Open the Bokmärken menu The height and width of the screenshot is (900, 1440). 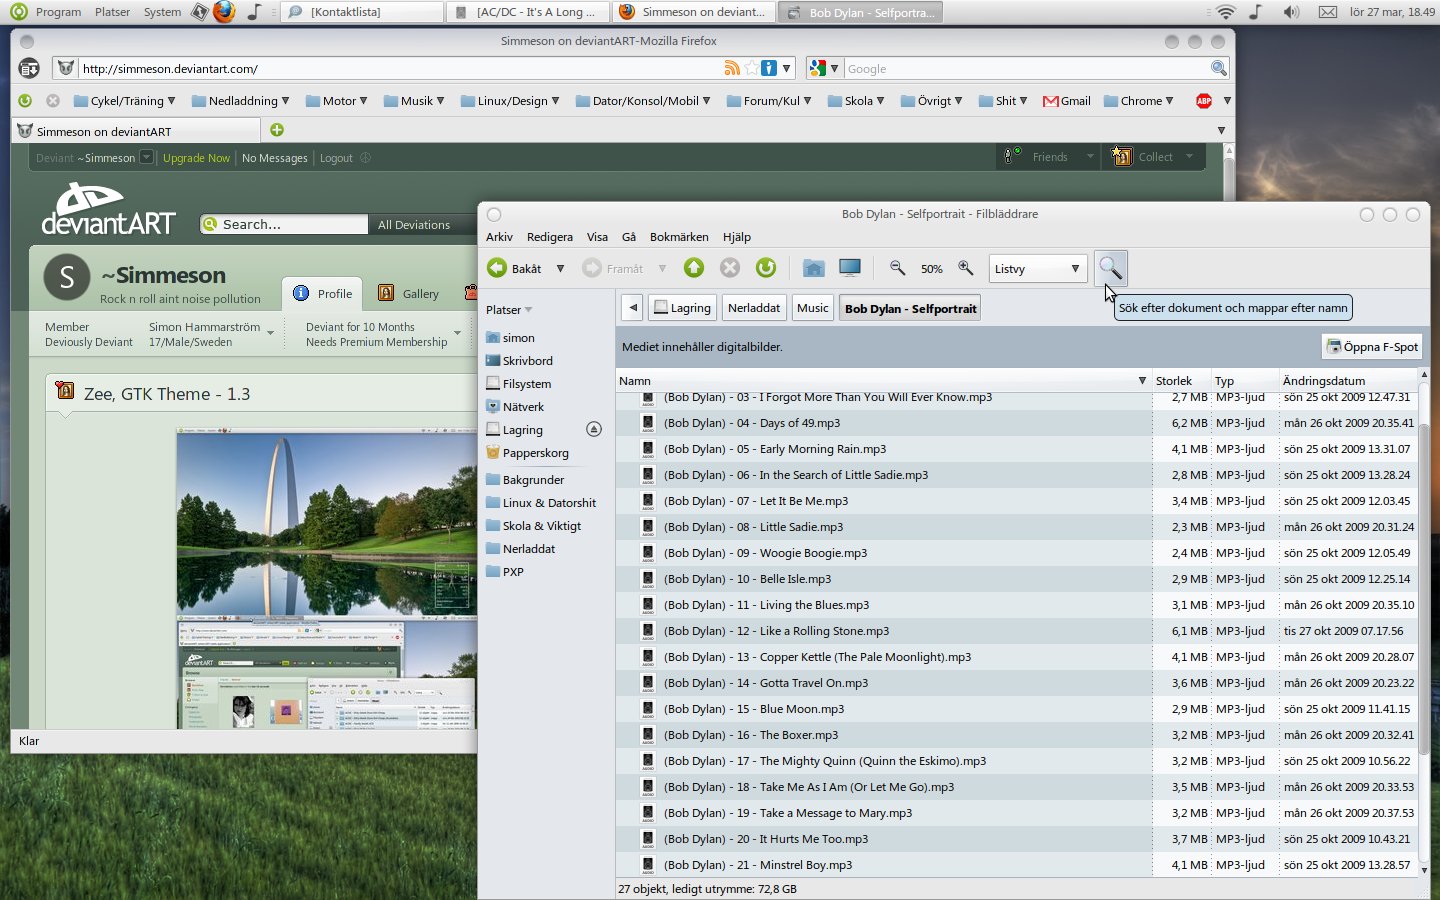[679, 237]
